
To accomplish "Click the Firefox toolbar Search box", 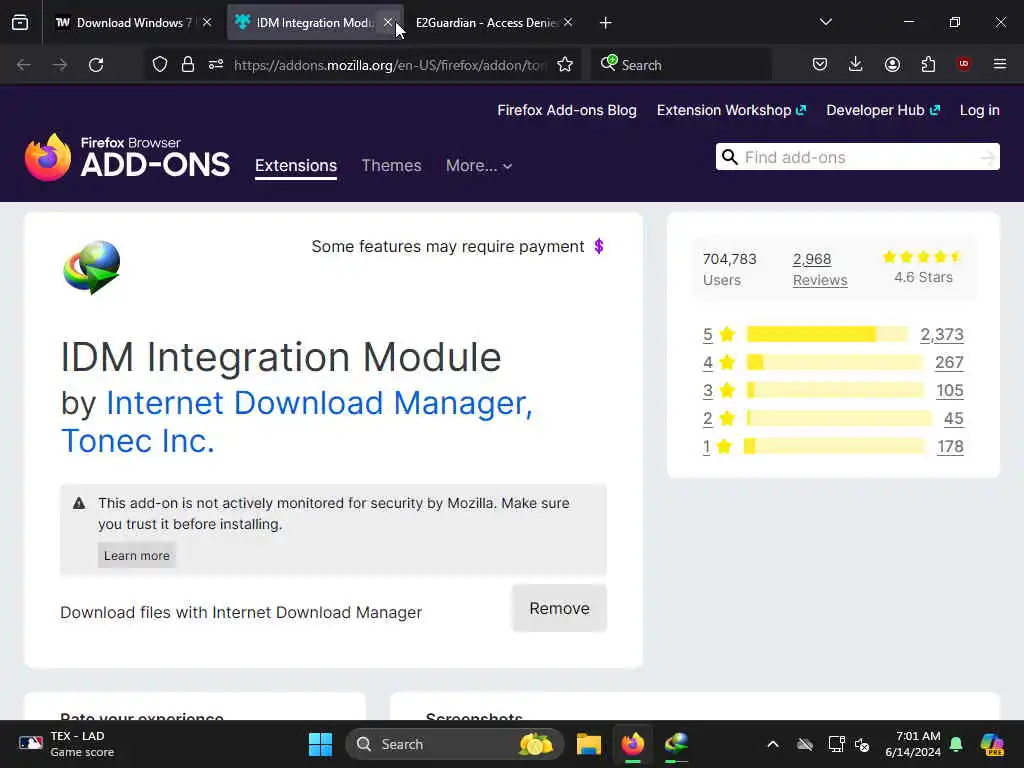I will tap(681, 65).
